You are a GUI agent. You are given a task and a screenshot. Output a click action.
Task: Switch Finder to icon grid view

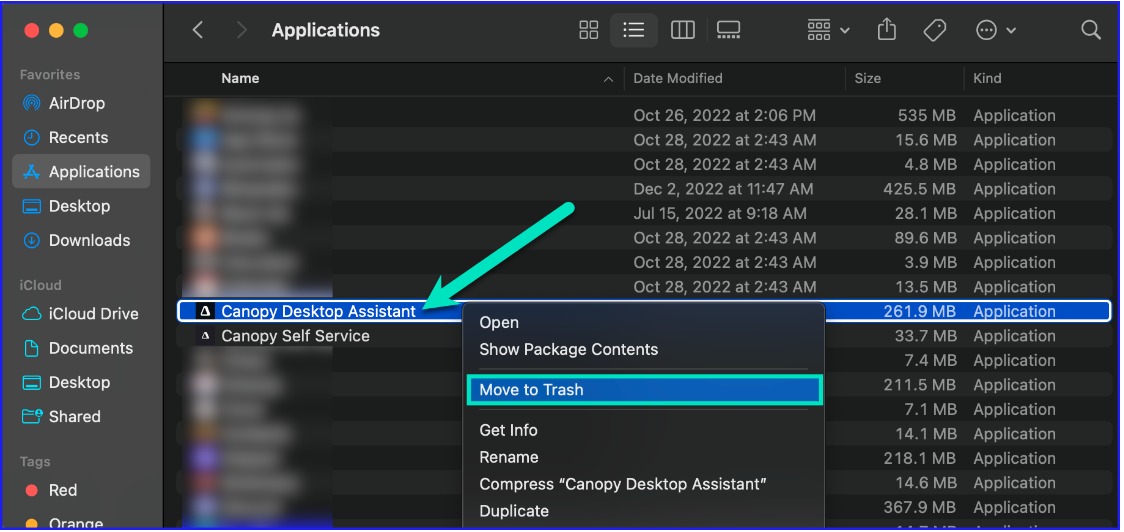589,30
